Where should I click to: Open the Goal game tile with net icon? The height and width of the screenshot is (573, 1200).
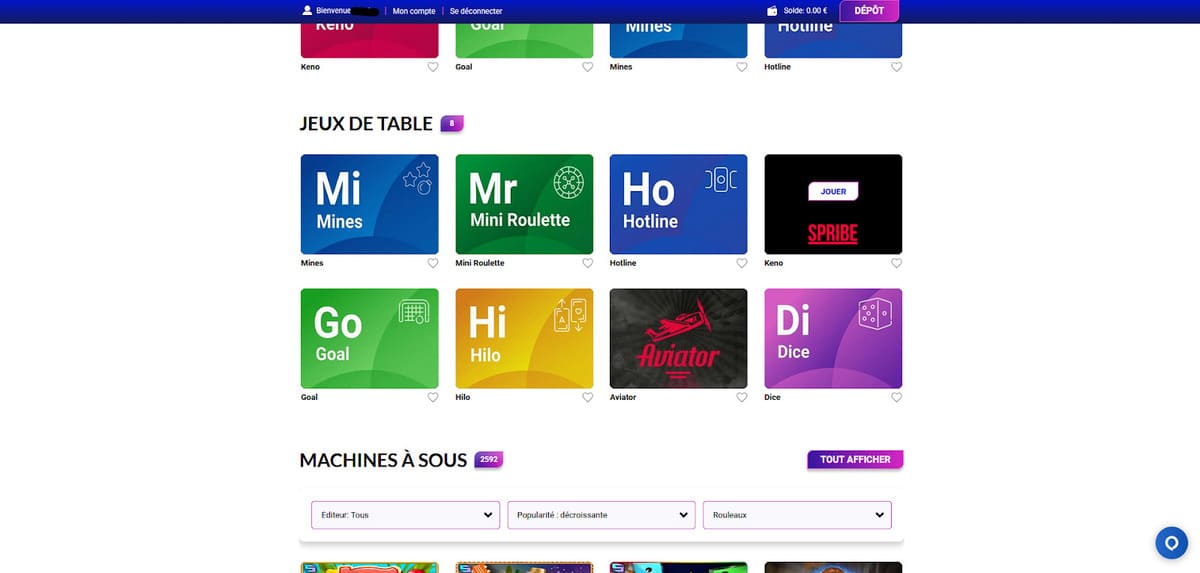point(369,338)
